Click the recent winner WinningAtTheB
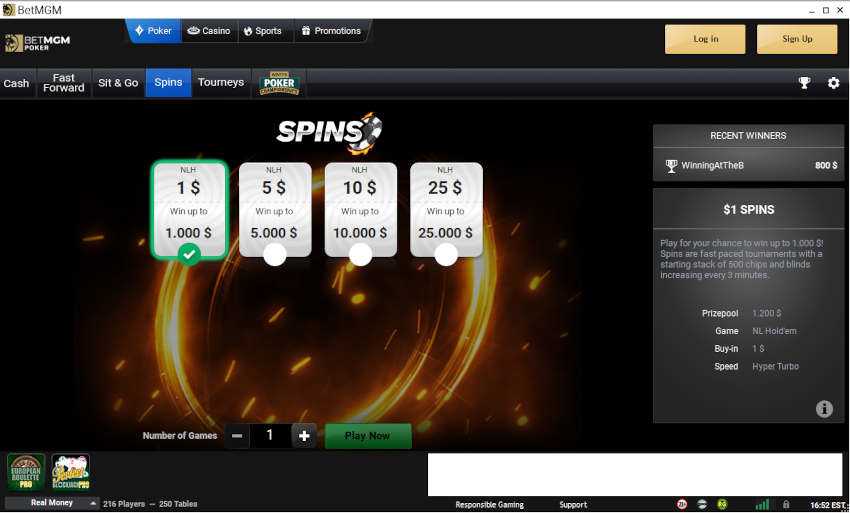This screenshot has width=850, height=513. [712, 166]
